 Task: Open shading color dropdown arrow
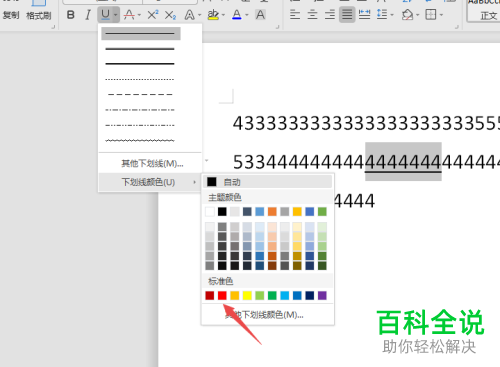418,15
